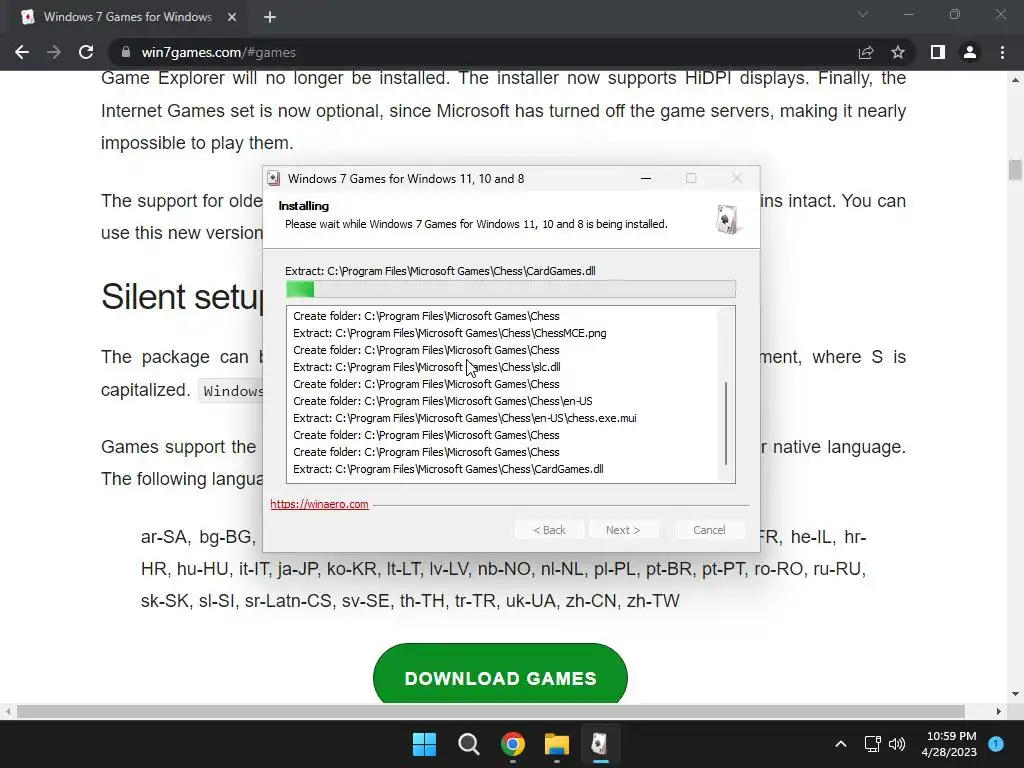The height and width of the screenshot is (768, 1024).
Task: Bookmark this page with the star icon
Action: 898,52
